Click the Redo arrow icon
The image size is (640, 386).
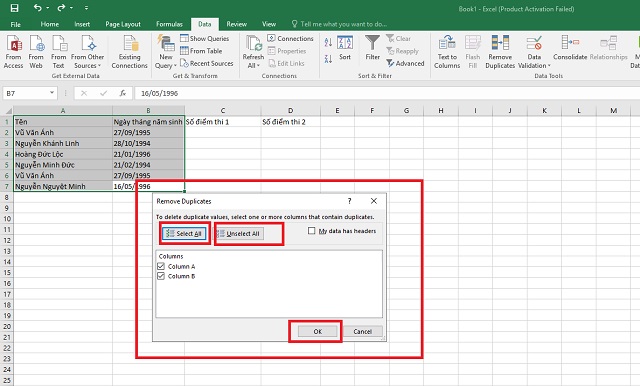click(x=61, y=8)
